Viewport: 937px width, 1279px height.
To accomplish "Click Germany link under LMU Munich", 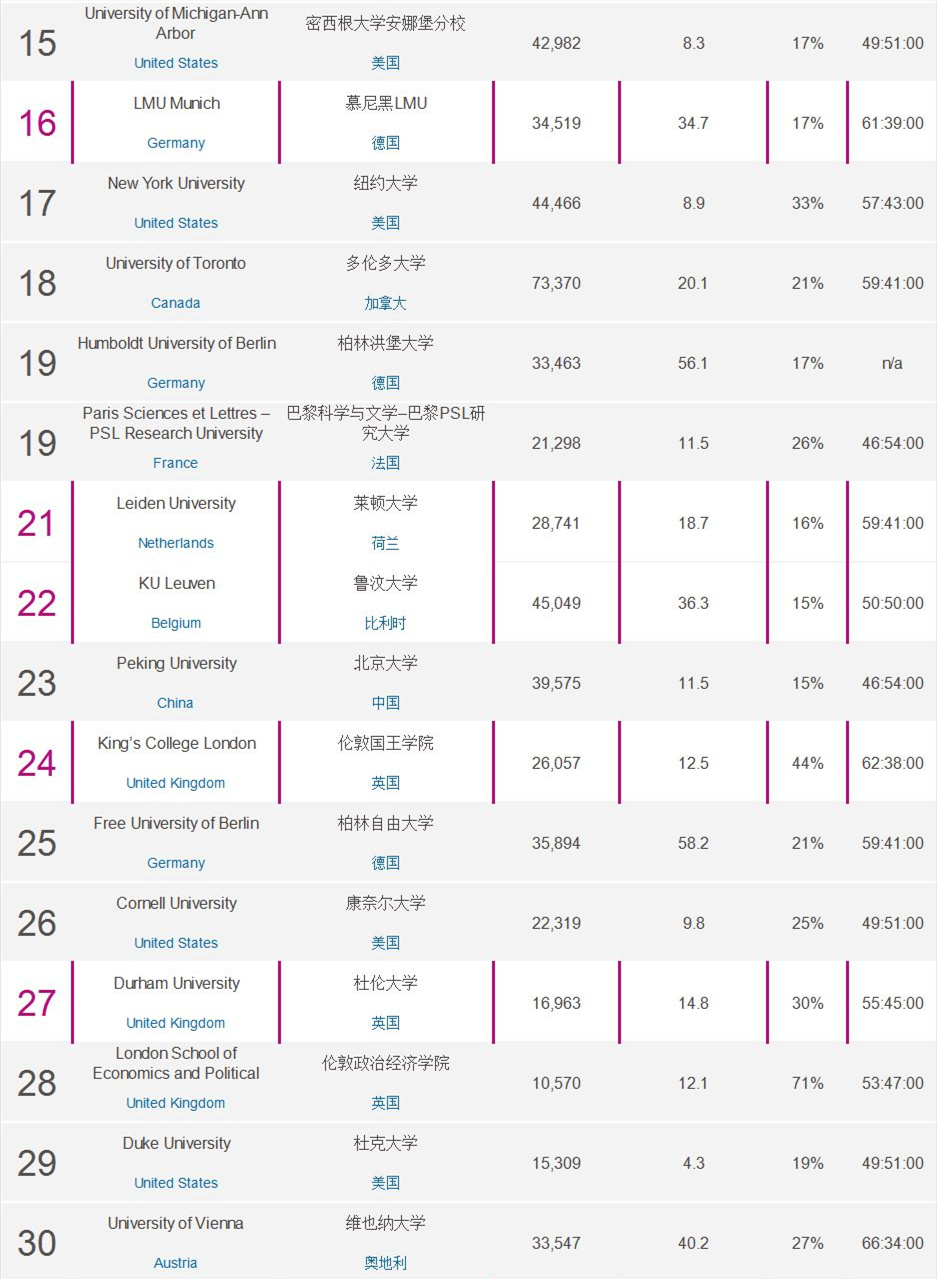I will 176,143.
